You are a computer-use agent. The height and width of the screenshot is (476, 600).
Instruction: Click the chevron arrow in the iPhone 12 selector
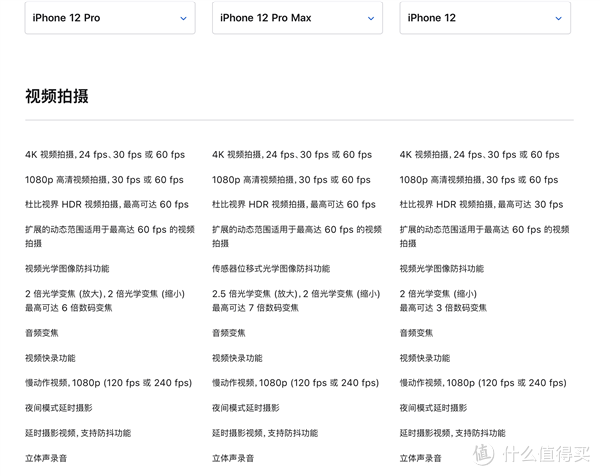(558, 18)
